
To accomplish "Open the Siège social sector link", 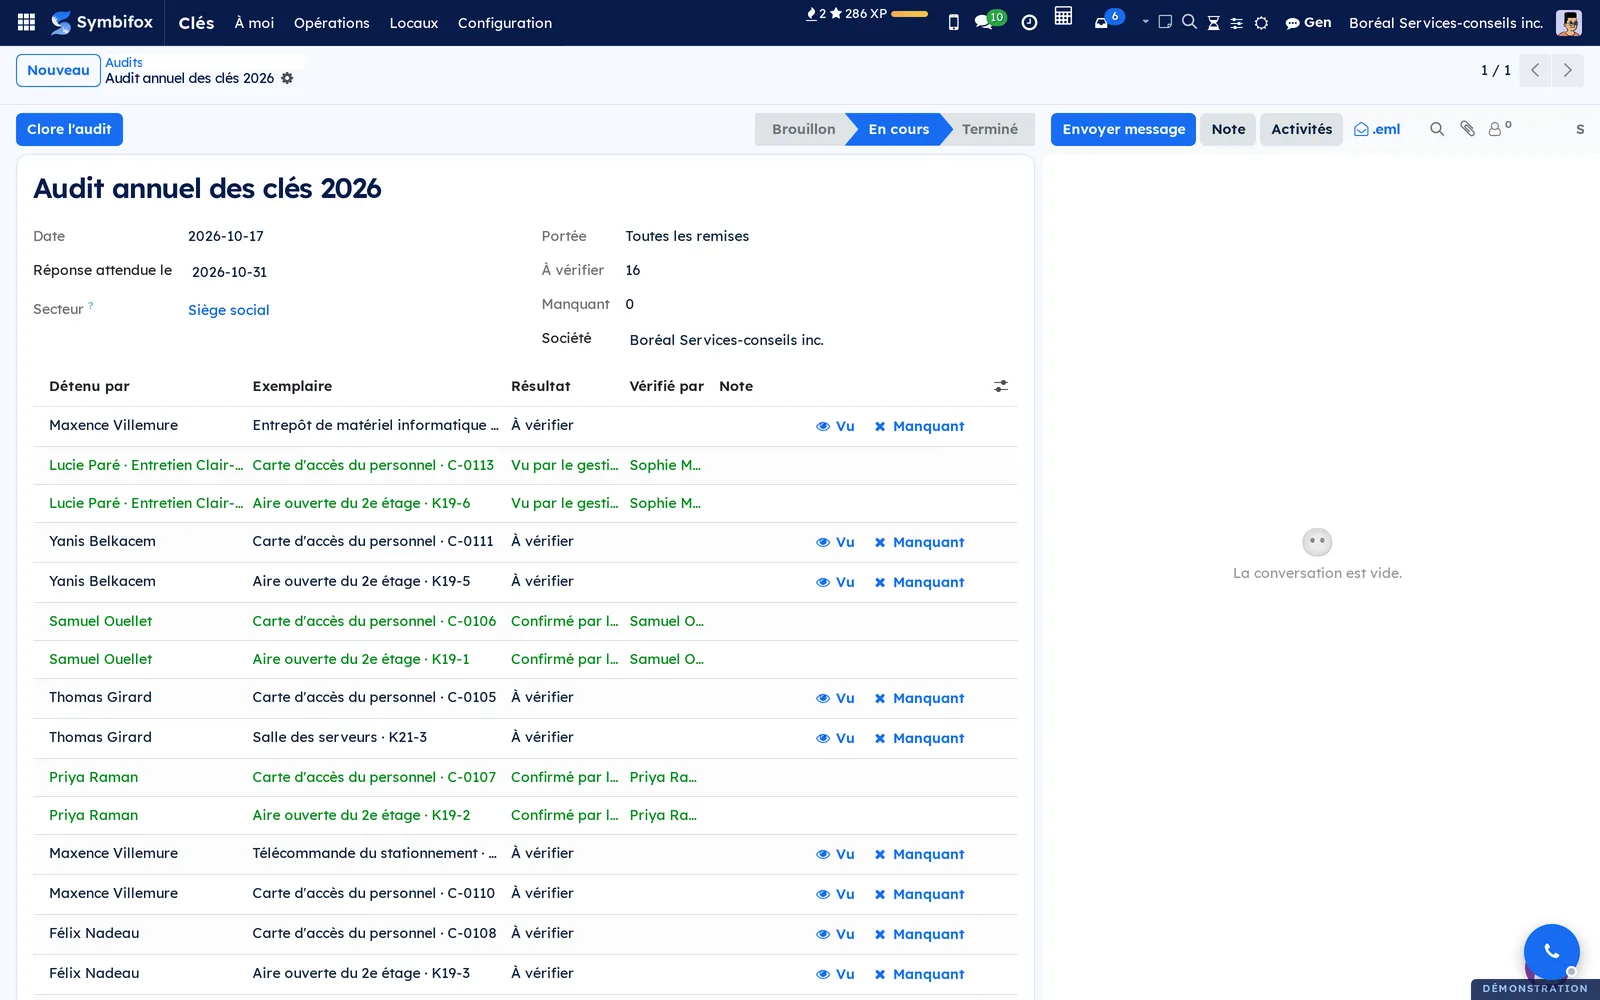I will (229, 310).
